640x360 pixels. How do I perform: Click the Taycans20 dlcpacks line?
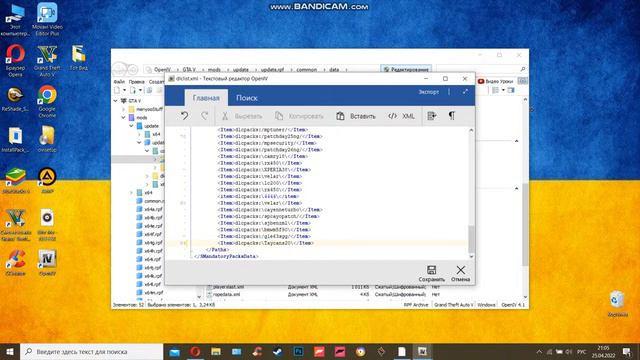[x=265, y=243]
